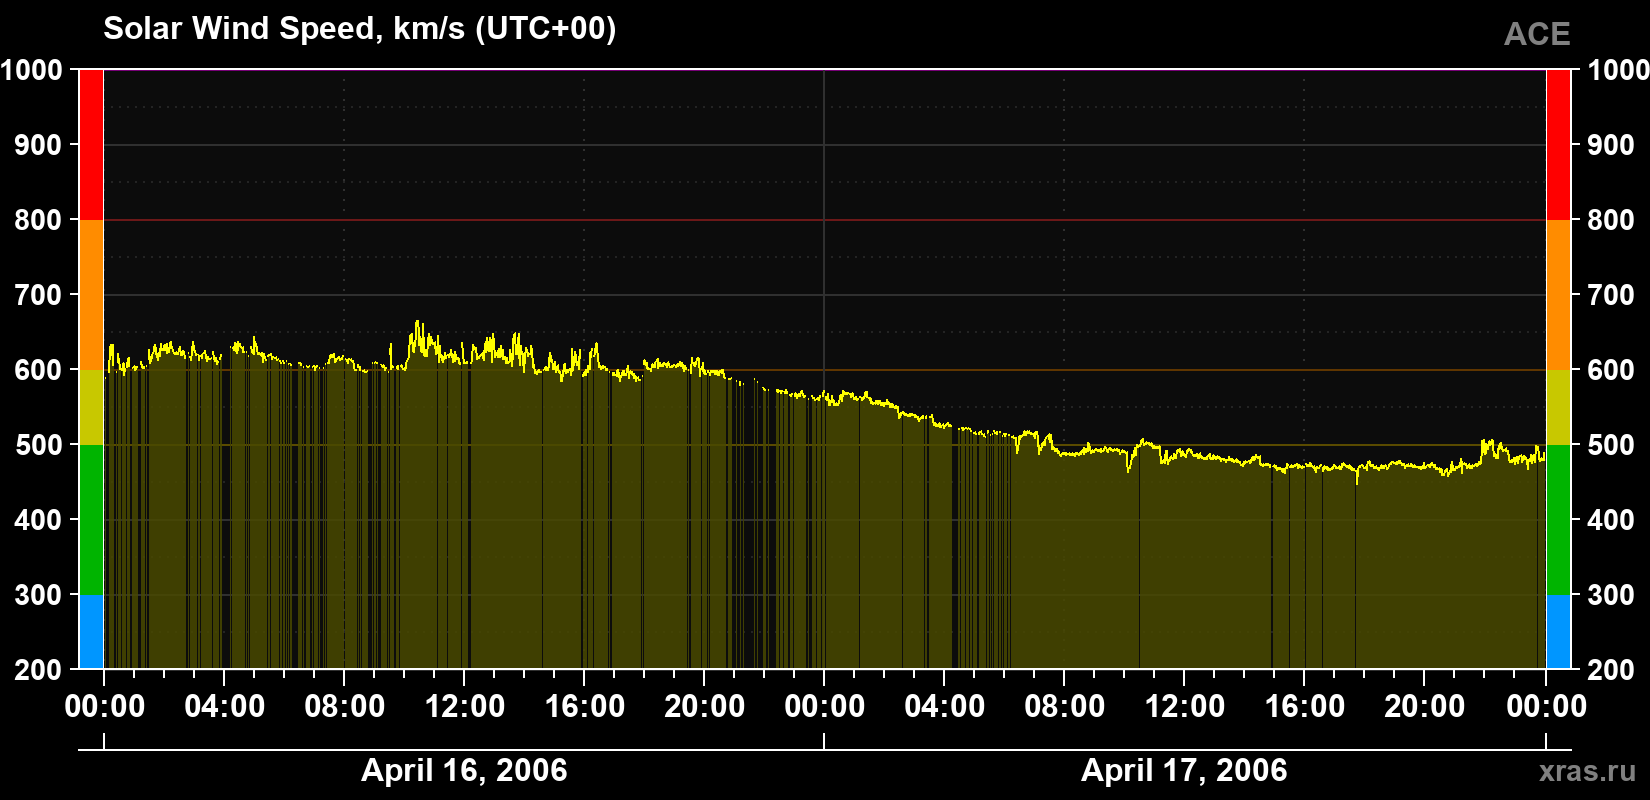Select the April 16, 2006 date label
This screenshot has height=800, width=1650.
(x=464, y=770)
